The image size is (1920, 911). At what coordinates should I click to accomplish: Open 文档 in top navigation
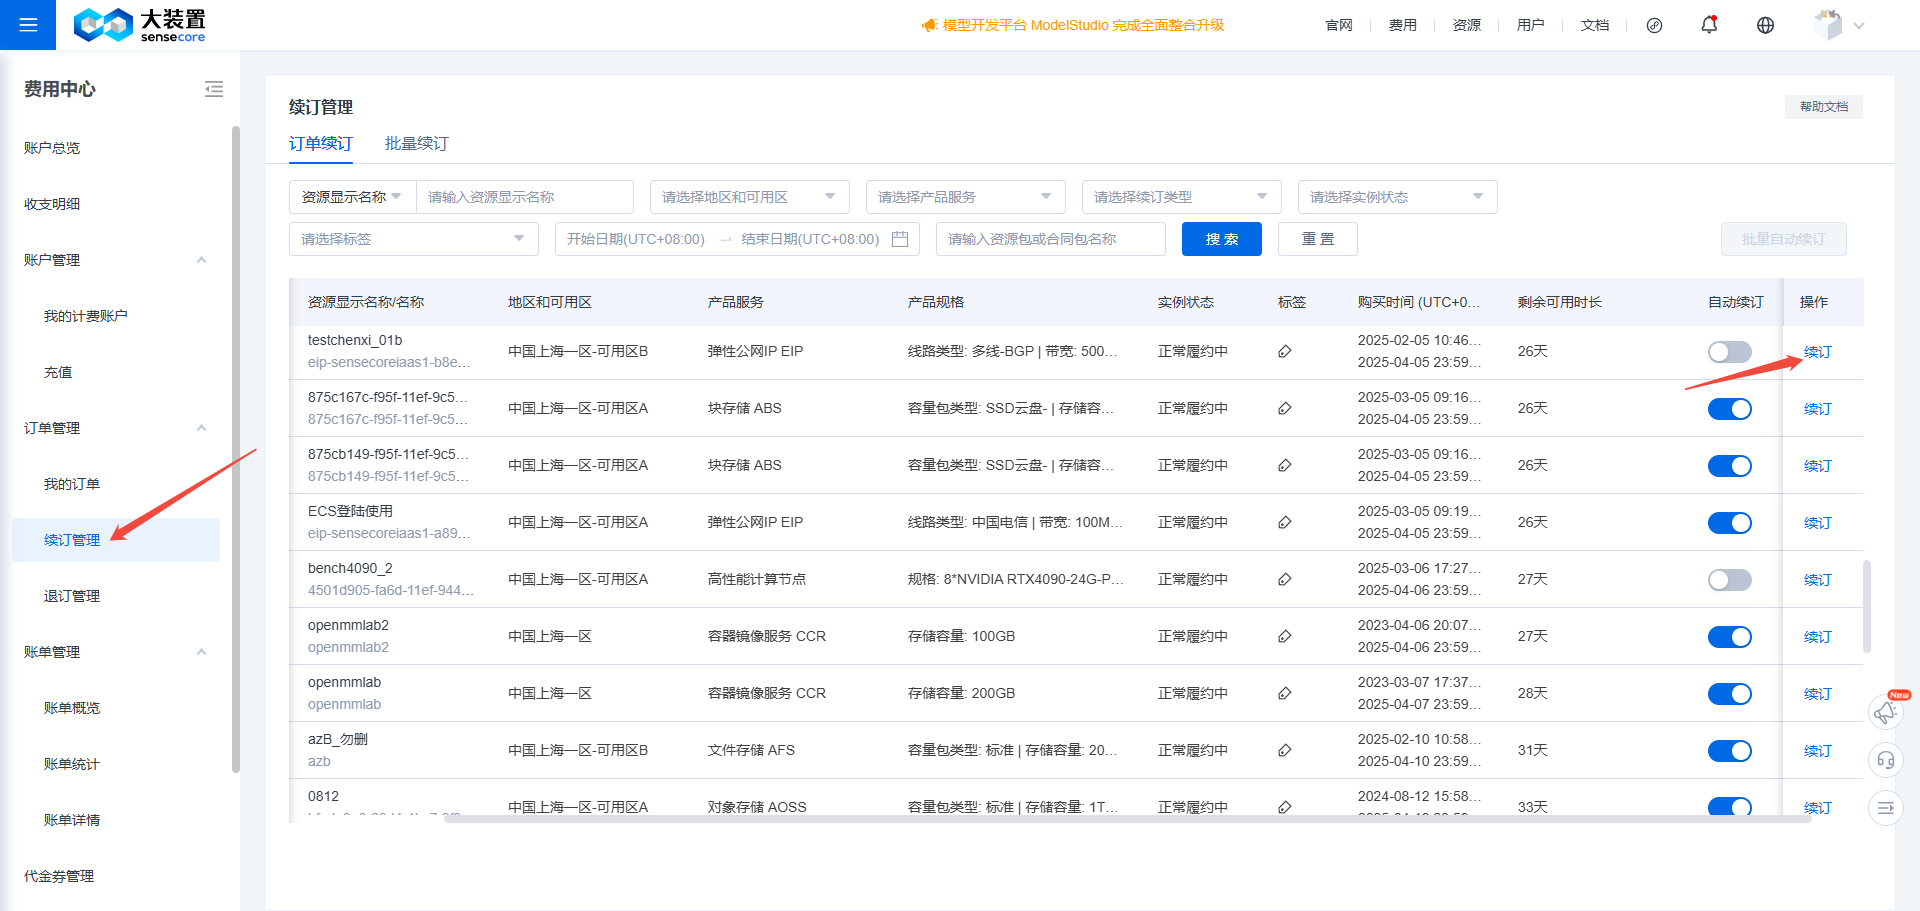pyautogui.click(x=1594, y=25)
